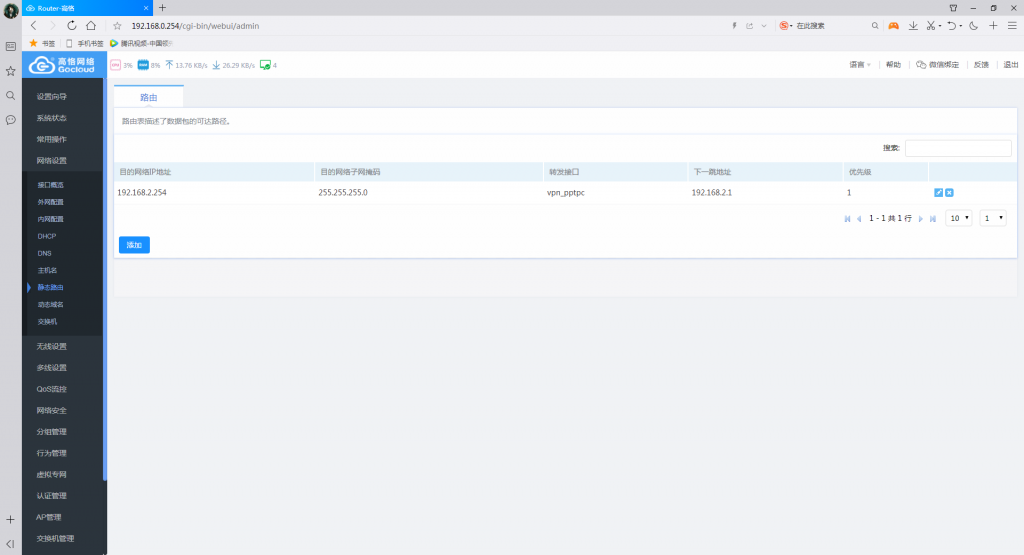Screen dimensions: 1024x555
Task: Open the 手机书签 bookmarks folder
Action: point(84,43)
